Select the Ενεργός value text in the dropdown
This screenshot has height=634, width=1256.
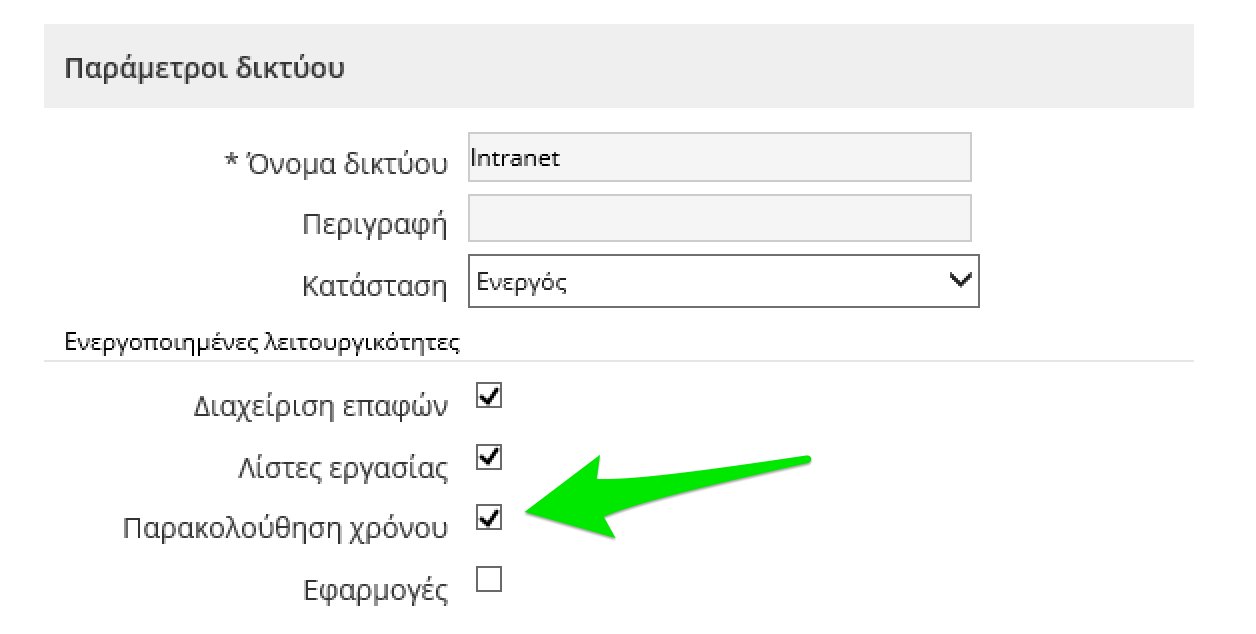(522, 282)
